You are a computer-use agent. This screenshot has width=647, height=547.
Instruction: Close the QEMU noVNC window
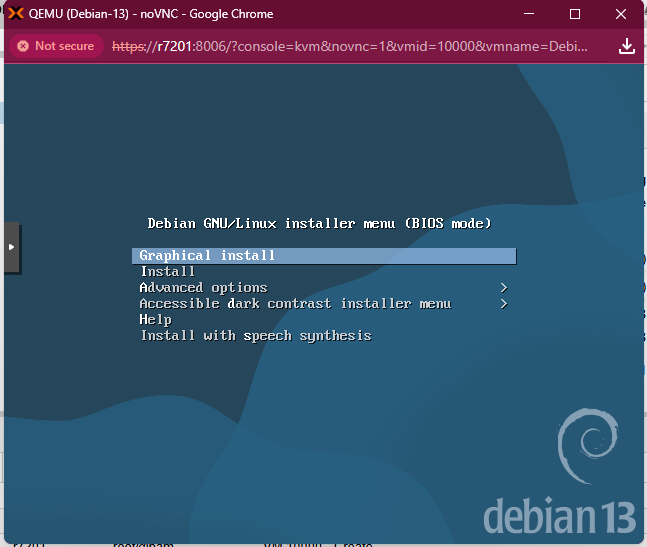(622, 14)
